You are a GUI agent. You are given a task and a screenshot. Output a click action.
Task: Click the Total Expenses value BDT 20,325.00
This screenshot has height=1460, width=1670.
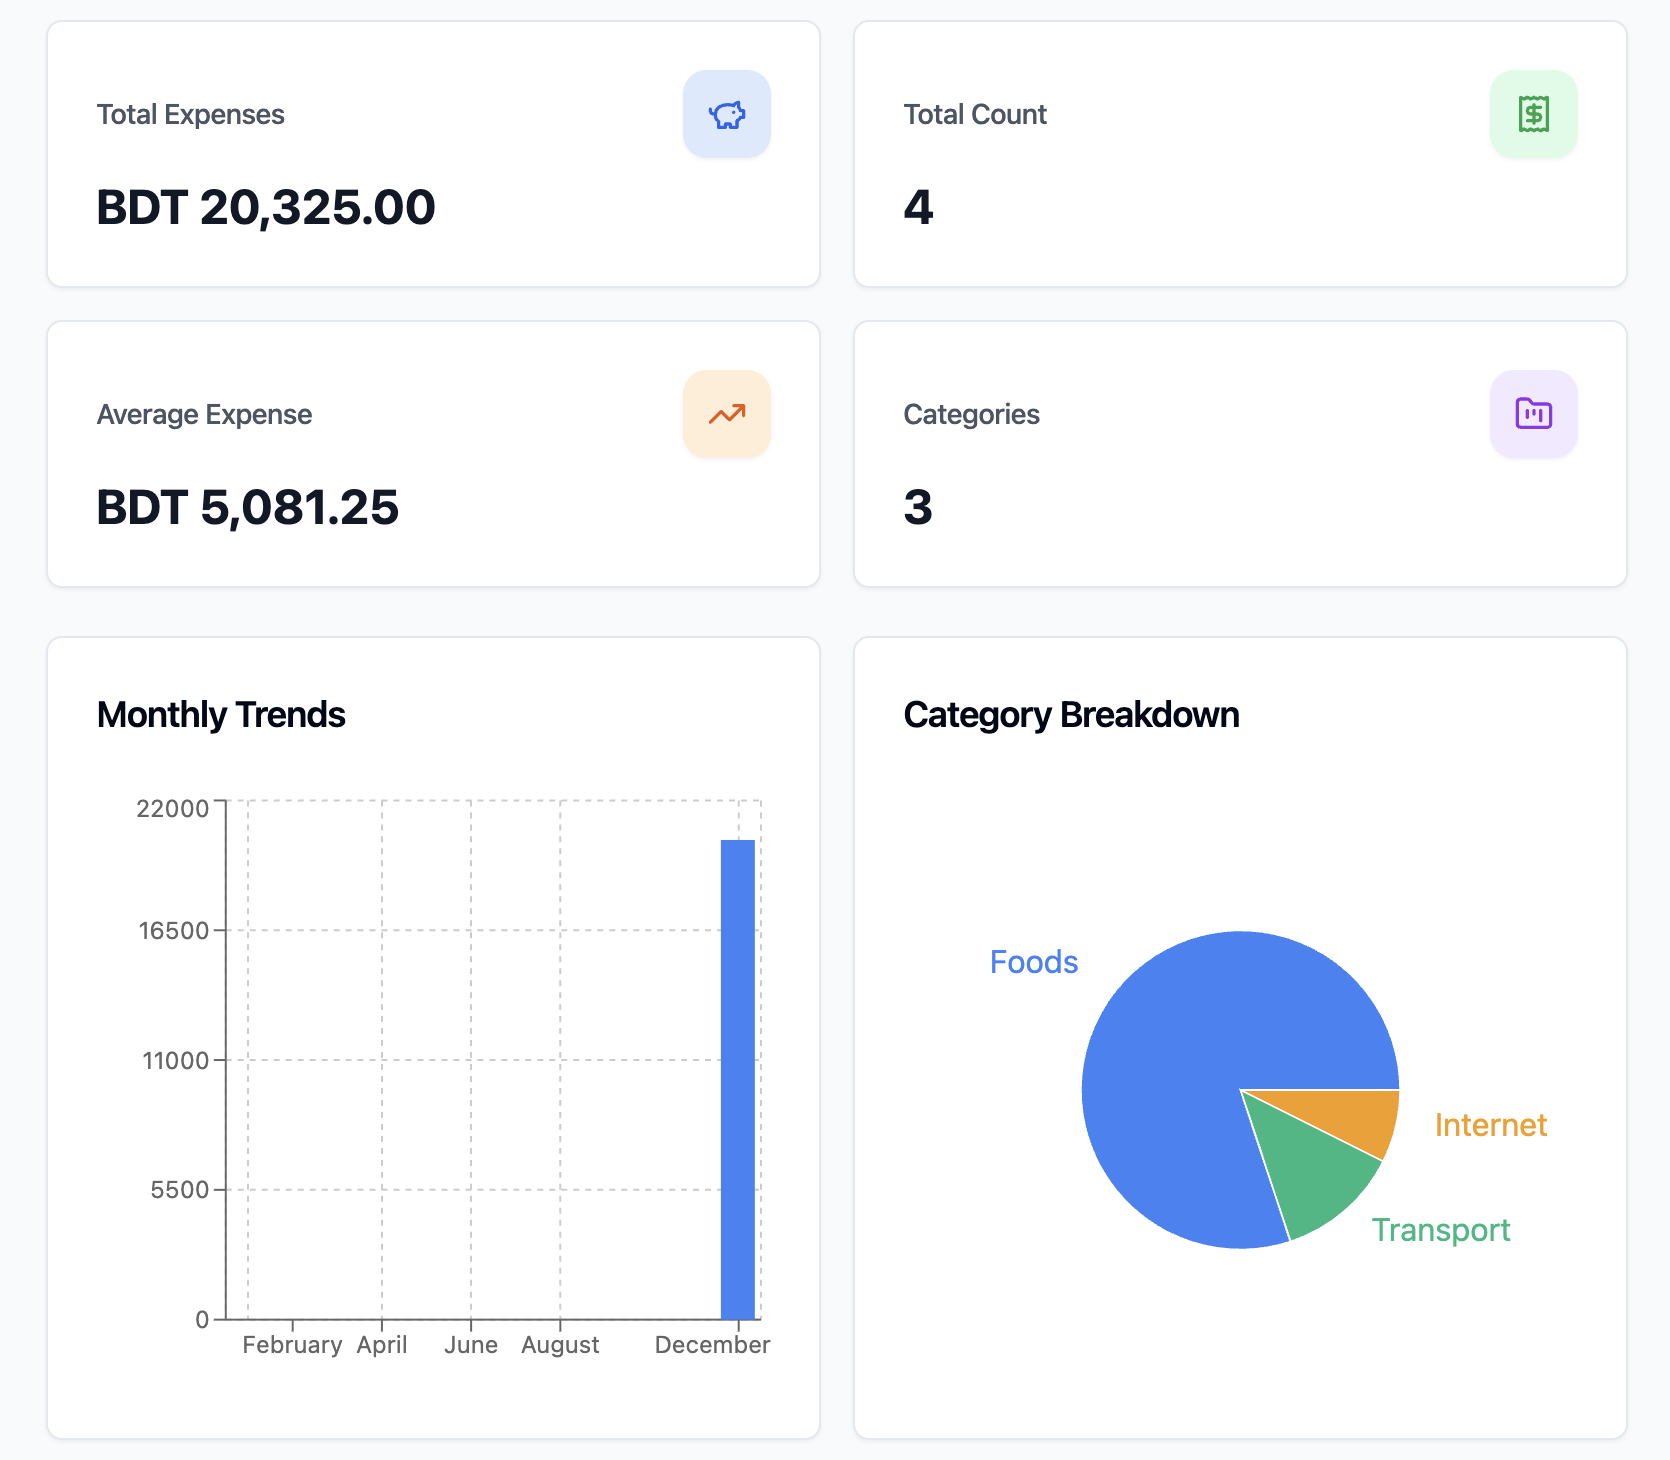click(x=266, y=207)
